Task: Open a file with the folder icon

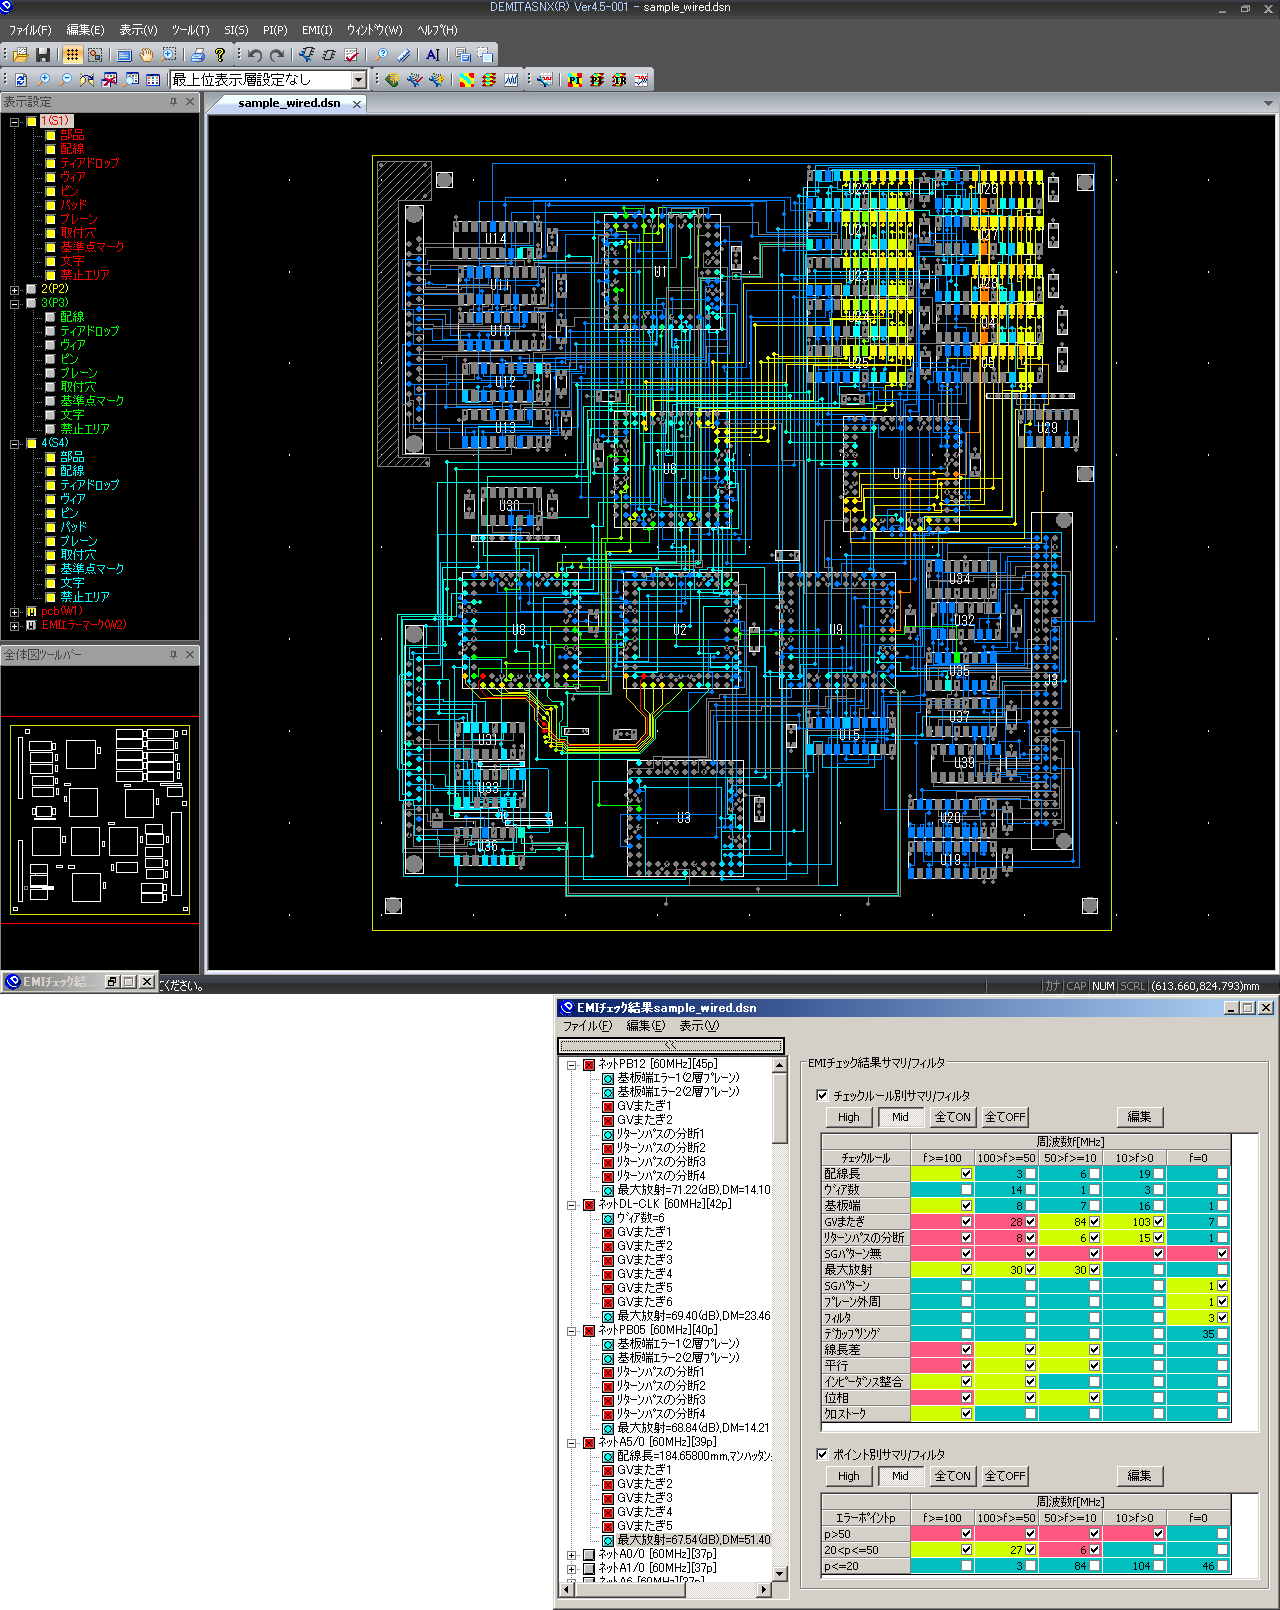Action: click(x=20, y=55)
